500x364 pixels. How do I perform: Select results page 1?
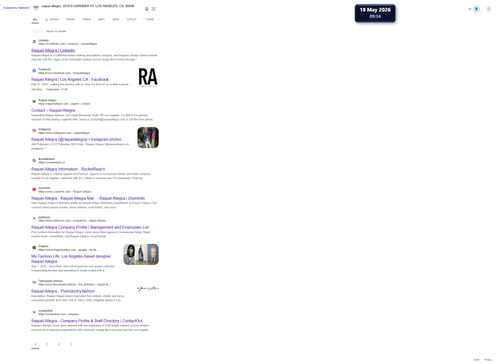point(35,344)
